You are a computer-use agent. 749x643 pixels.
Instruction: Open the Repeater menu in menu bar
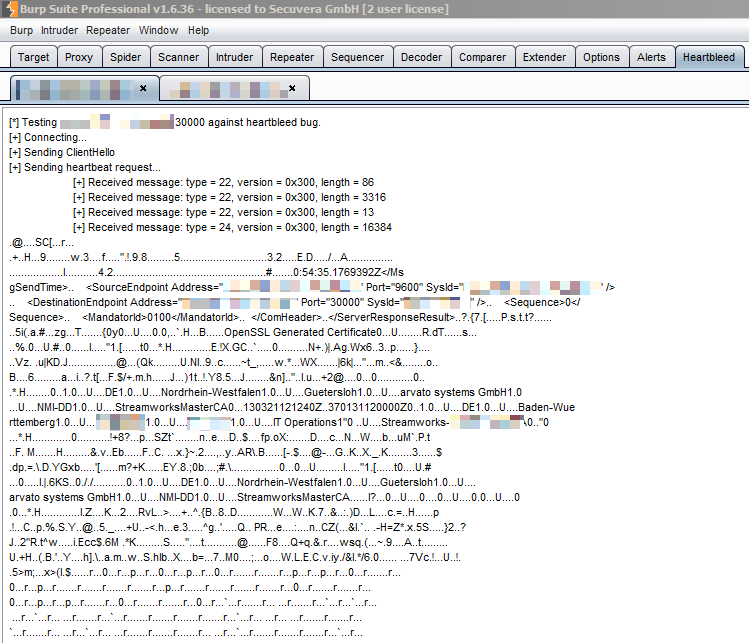pos(108,31)
